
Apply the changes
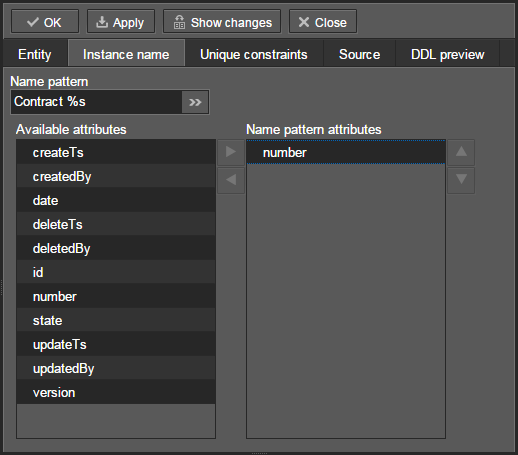click(x=121, y=21)
